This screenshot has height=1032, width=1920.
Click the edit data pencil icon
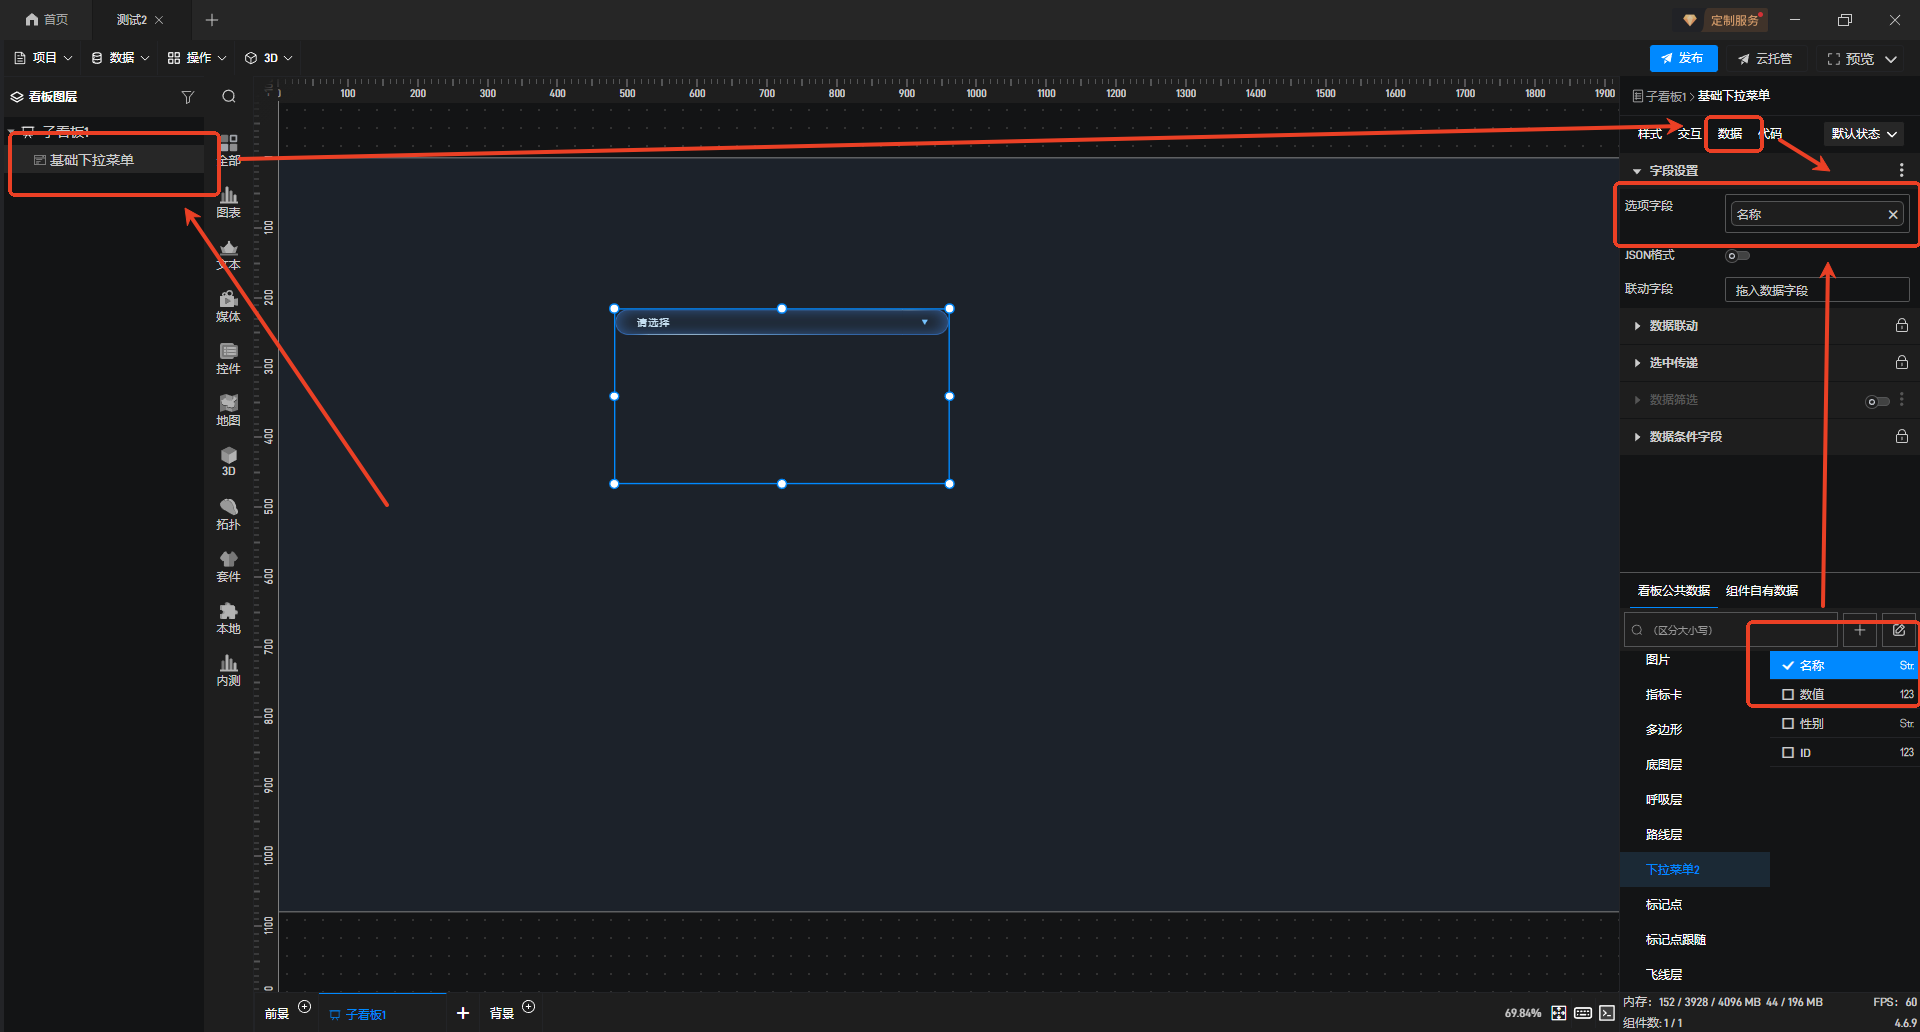(x=1898, y=630)
